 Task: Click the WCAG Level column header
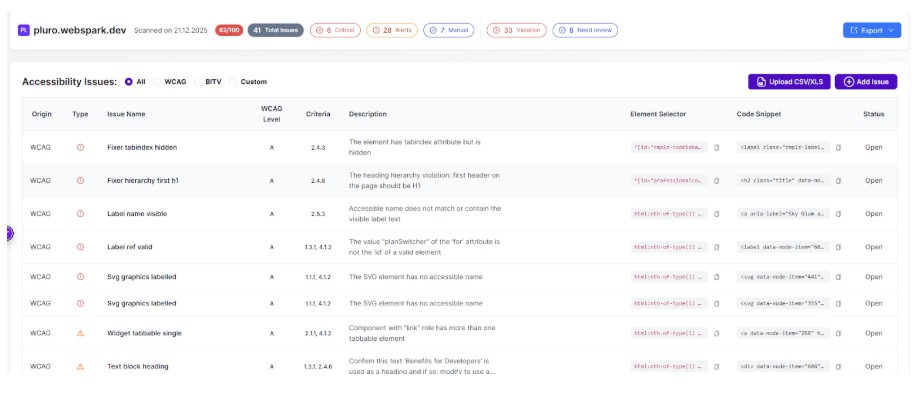pyautogui.click(x=271, y=114)
